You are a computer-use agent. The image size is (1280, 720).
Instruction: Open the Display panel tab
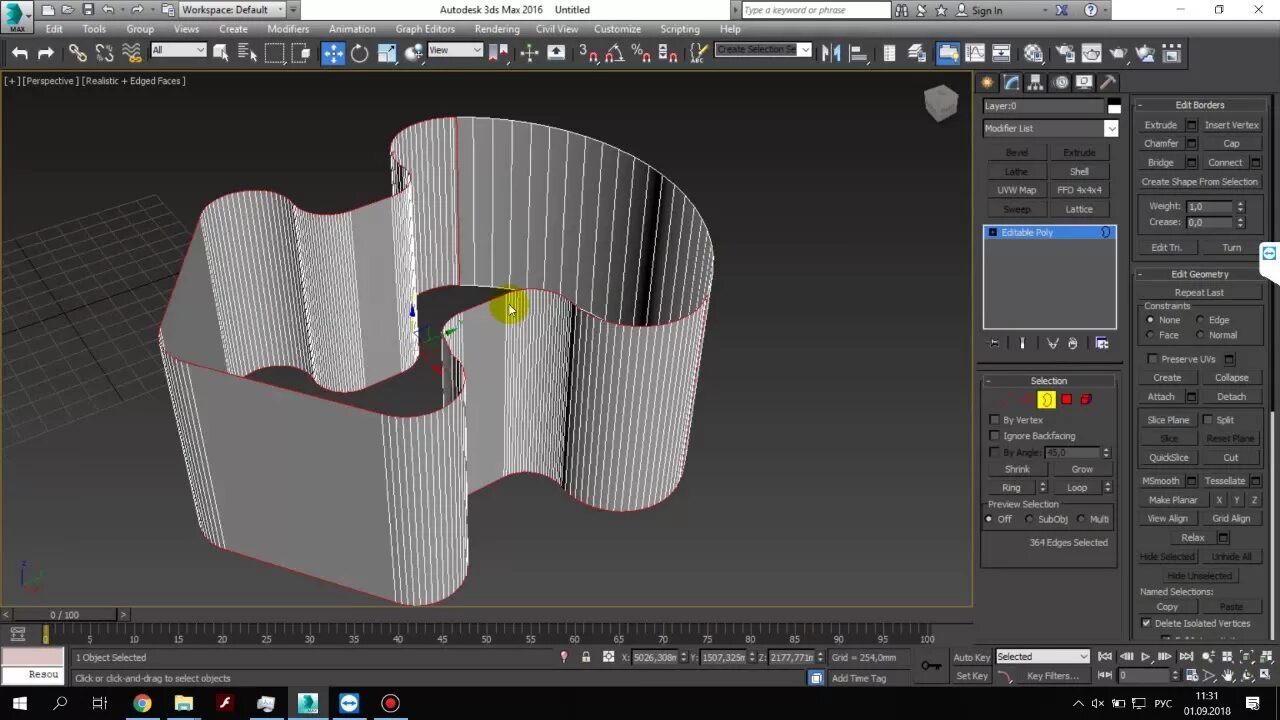click(x=1084, y=83)
